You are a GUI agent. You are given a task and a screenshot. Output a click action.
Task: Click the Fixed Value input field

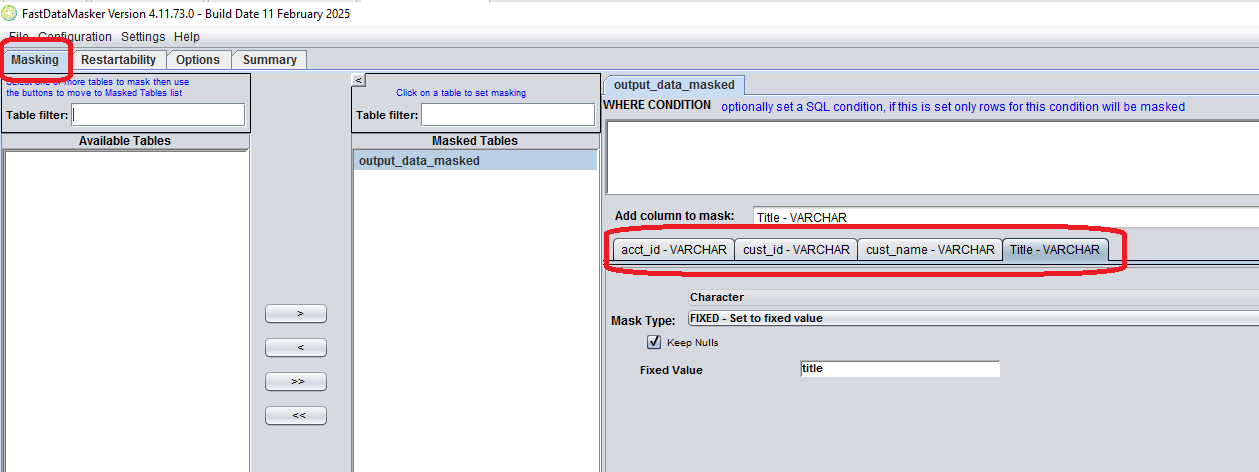(900, 369)
